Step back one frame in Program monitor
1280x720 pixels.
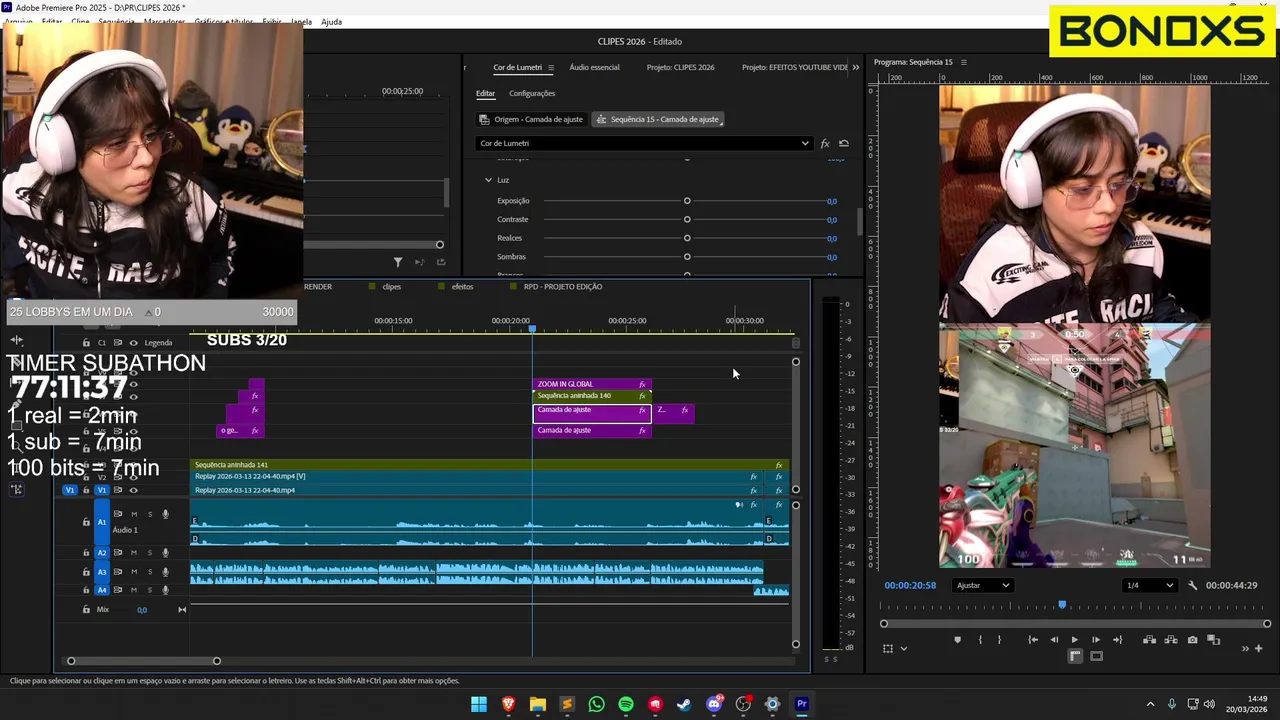click(1054, 640)
